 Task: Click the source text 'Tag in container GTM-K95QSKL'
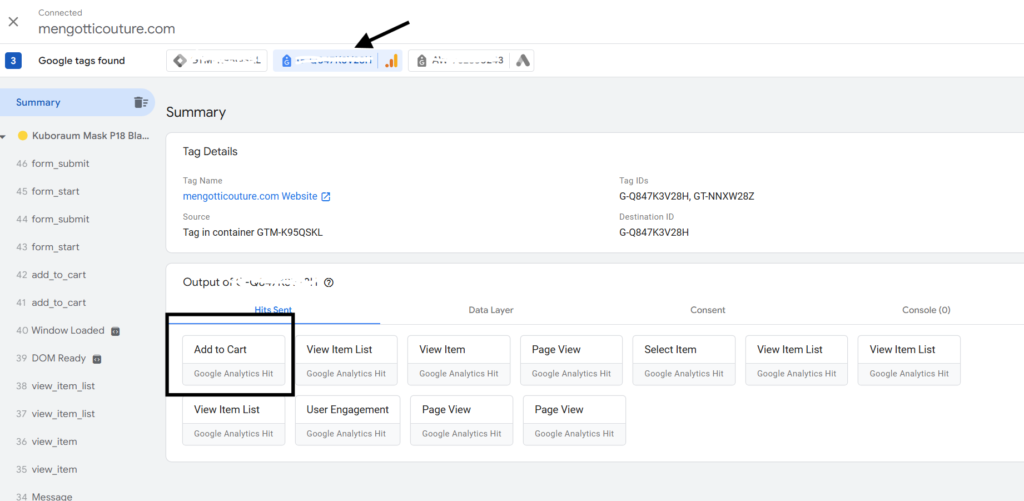point(253,232)
